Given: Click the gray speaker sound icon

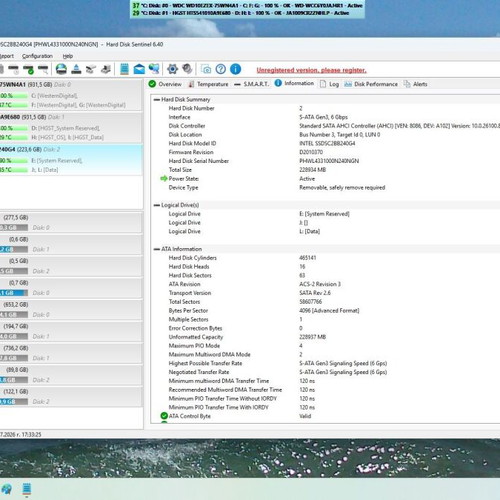Looking at the screenshot, I should pos(187,69).
